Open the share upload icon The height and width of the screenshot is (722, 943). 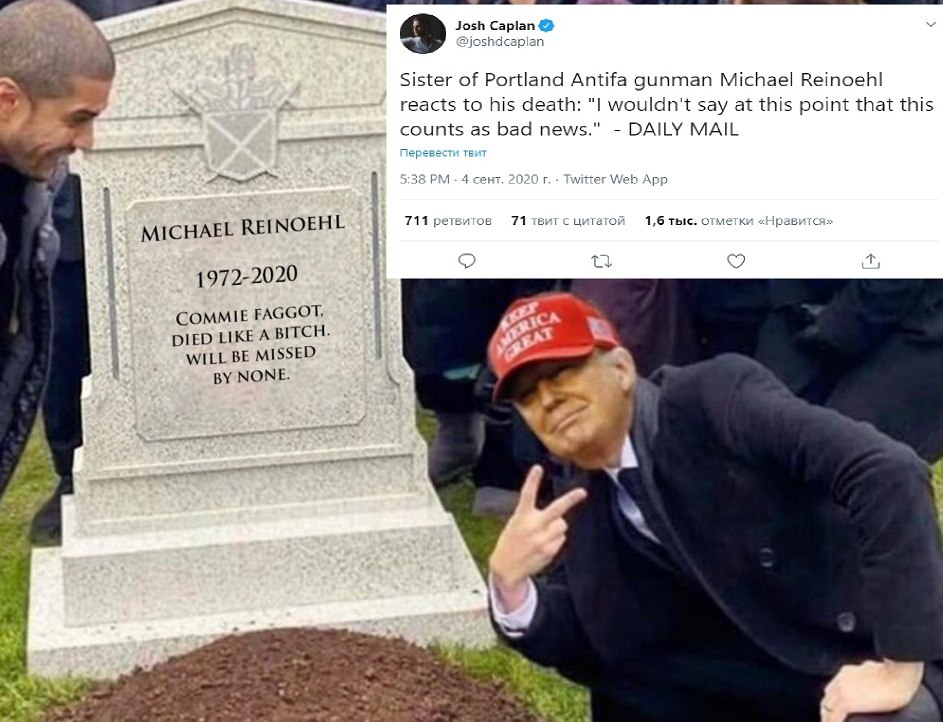point(871,261)
